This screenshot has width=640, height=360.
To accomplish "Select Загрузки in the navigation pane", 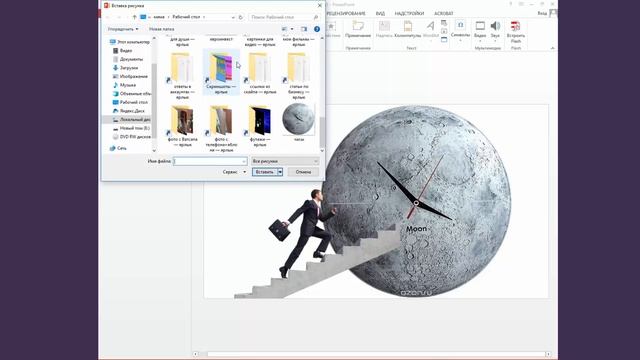I will click(125, 68).
